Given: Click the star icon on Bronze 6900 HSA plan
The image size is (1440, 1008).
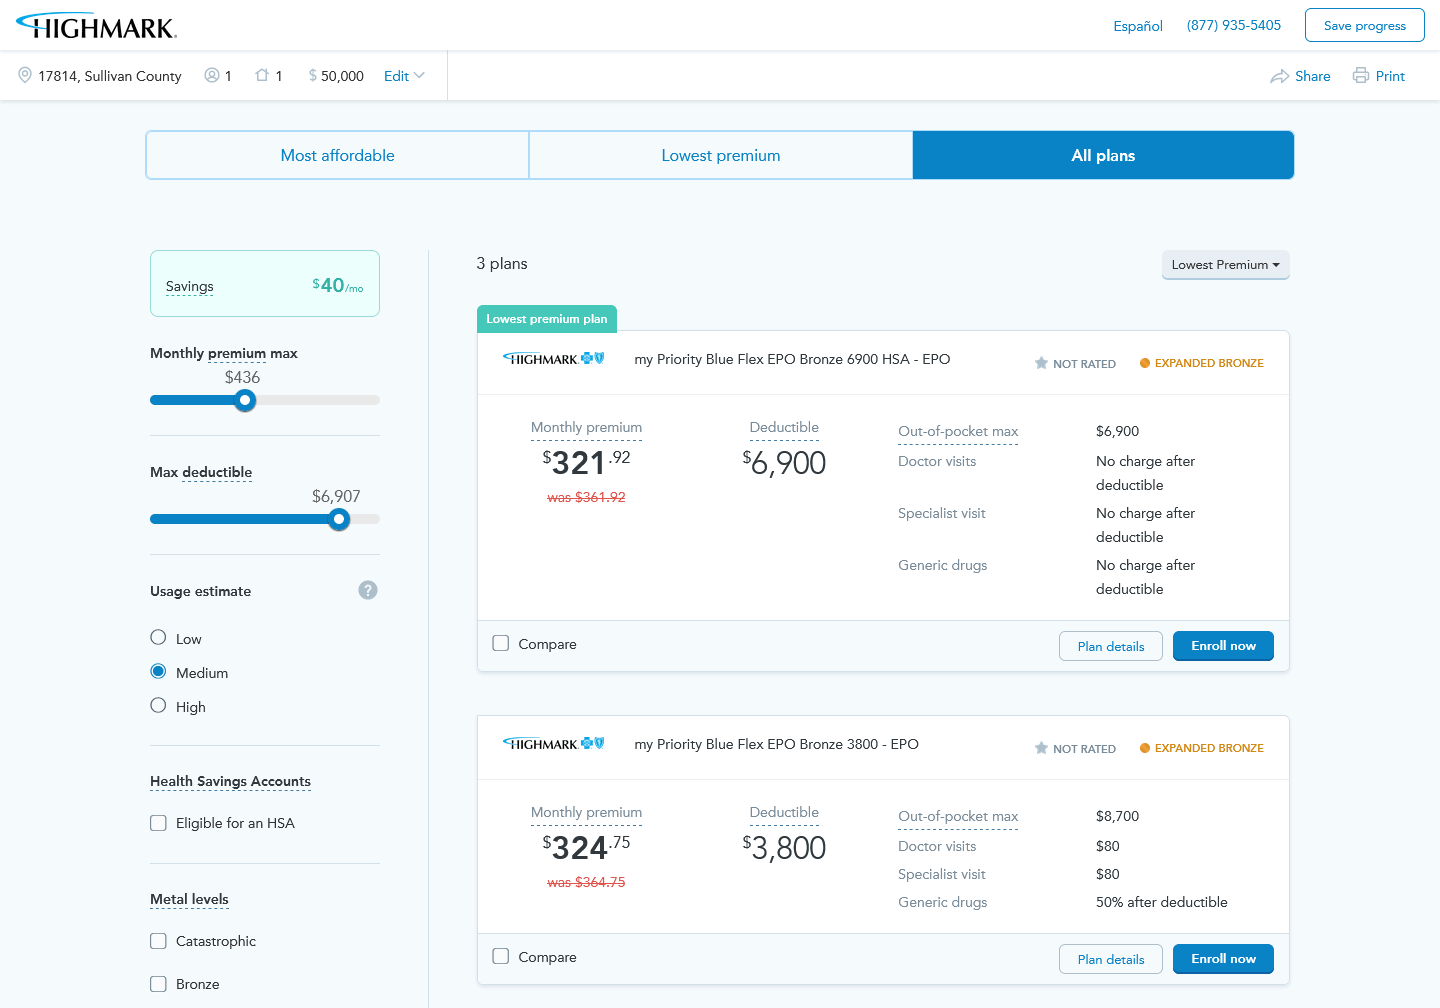Looking at the screenshot, I should tap(1041, 363).
